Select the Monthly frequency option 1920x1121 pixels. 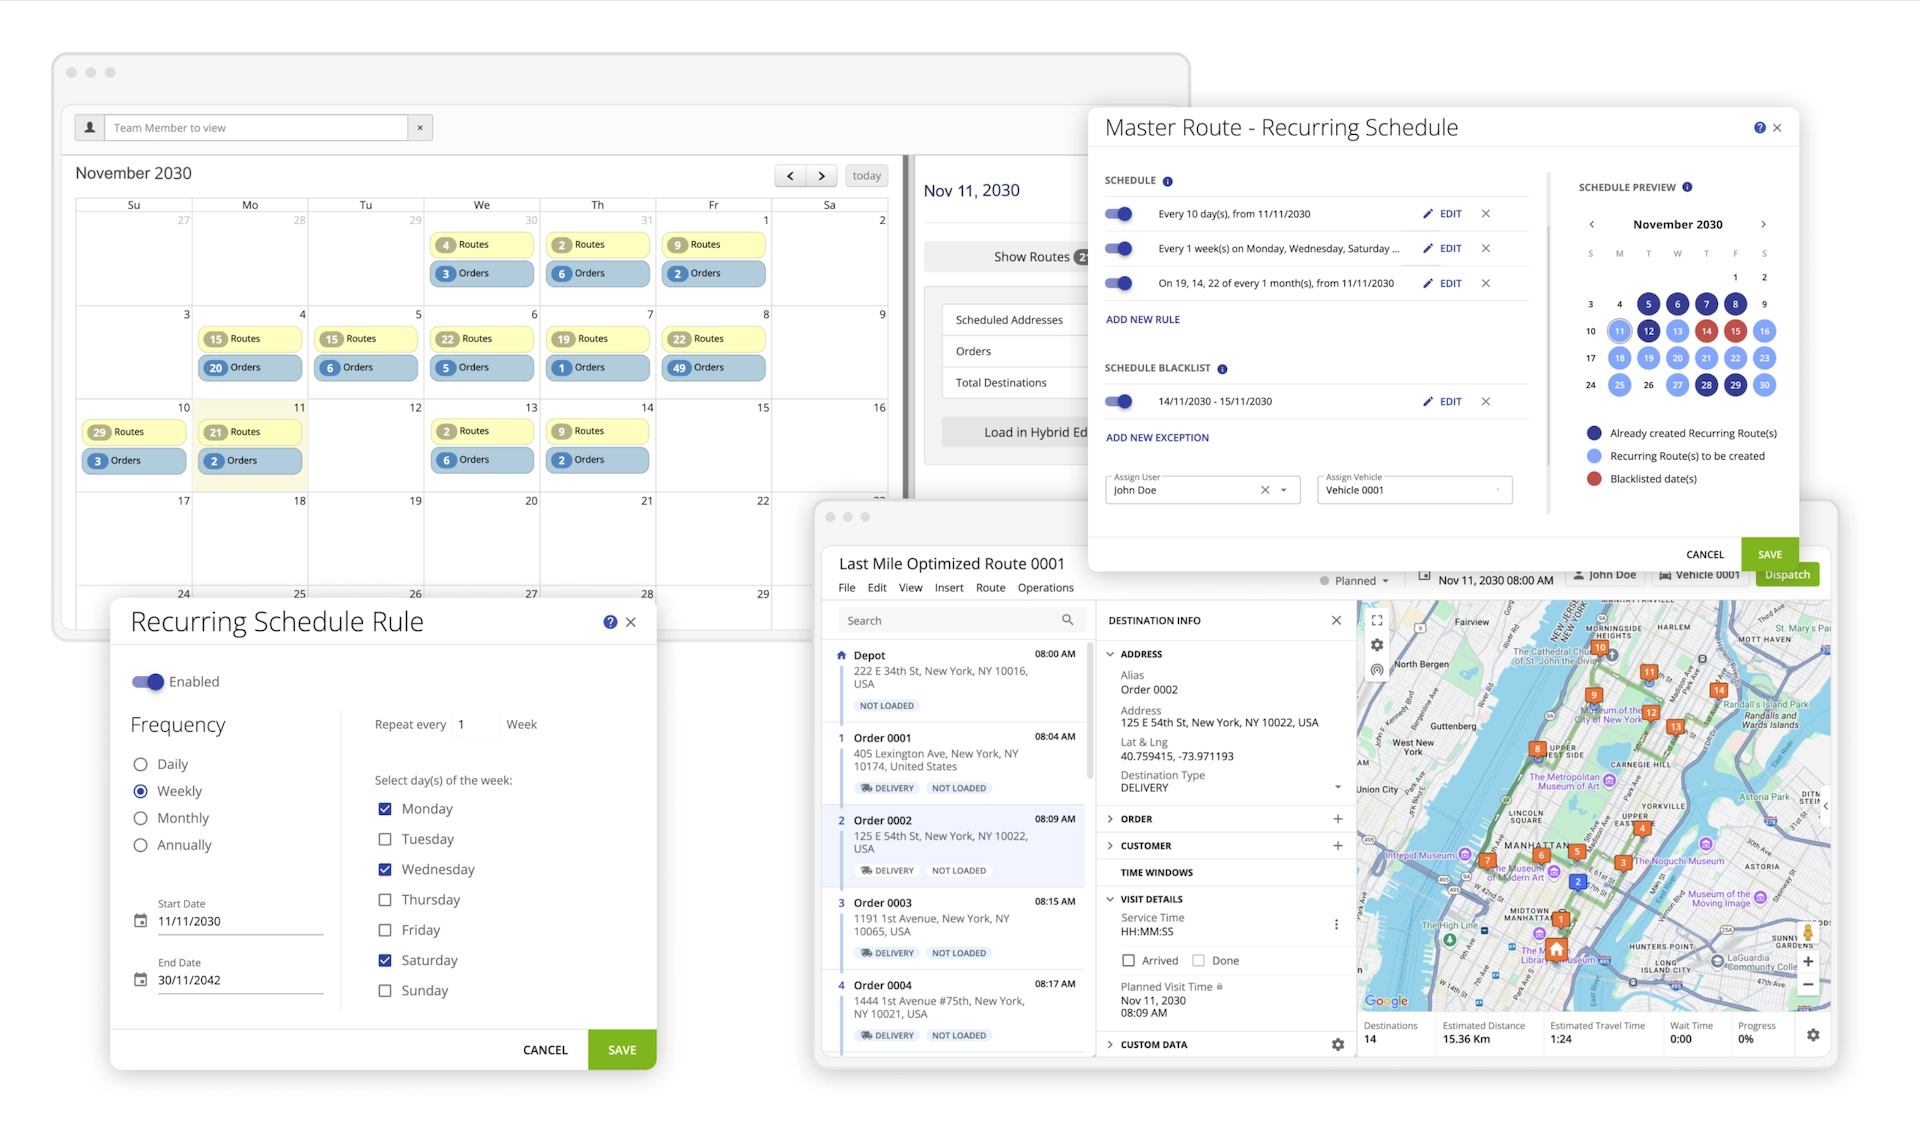141,818
